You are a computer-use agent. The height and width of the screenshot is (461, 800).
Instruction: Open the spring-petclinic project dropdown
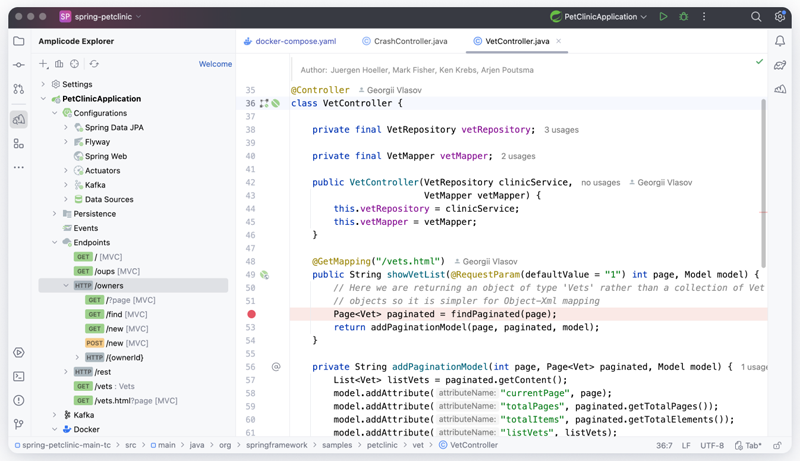(x=100, y=16)
